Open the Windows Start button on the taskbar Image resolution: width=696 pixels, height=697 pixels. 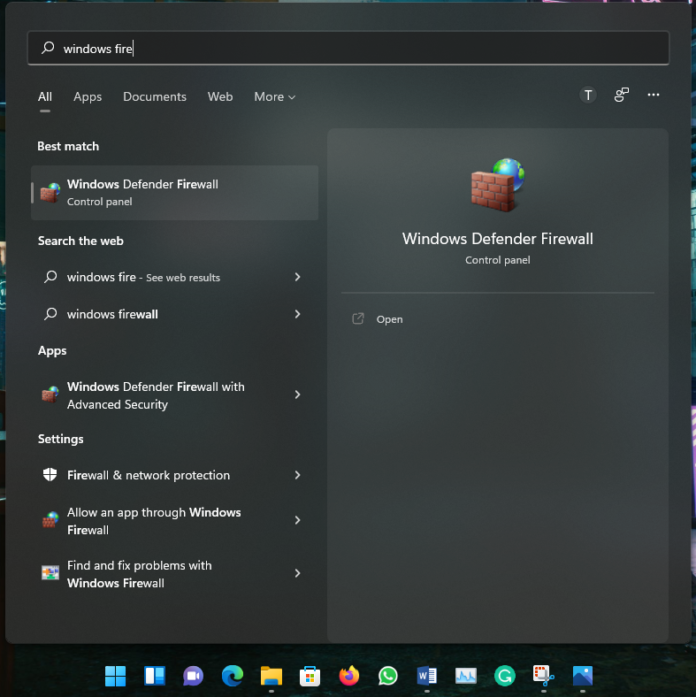click(x=116, y=676)
